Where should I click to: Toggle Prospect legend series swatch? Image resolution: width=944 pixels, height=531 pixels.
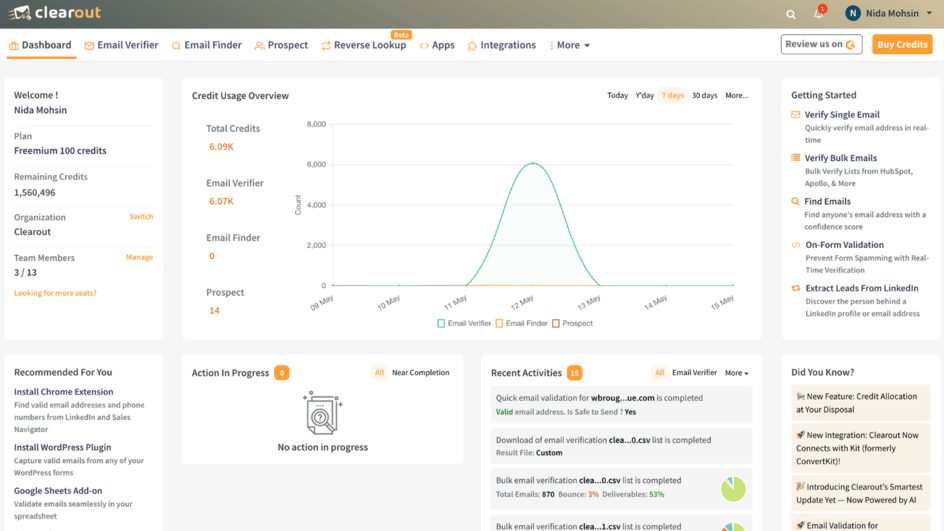pyautogui.click(x=556, y=324)
